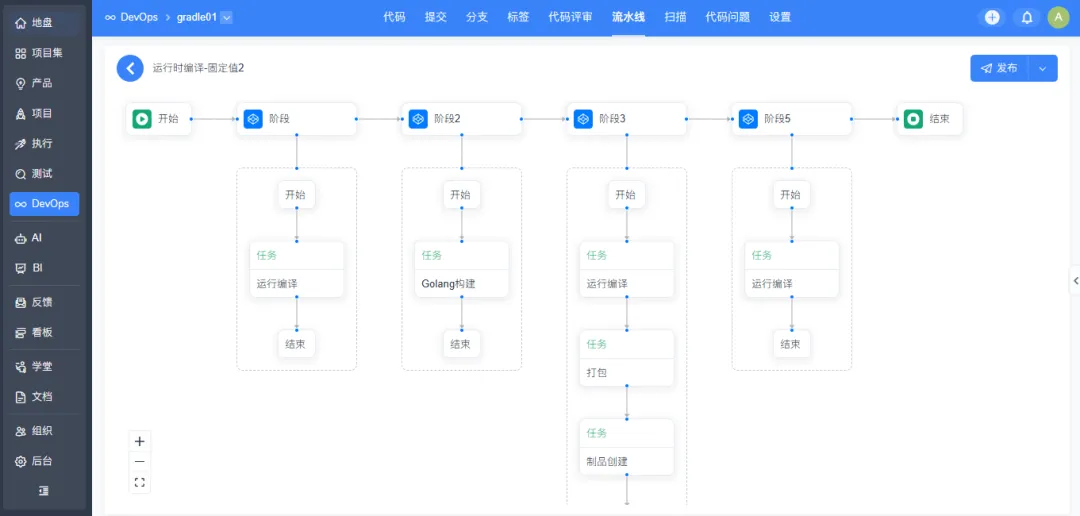Fit pipeline canvas to screen

tap(140, 482)
